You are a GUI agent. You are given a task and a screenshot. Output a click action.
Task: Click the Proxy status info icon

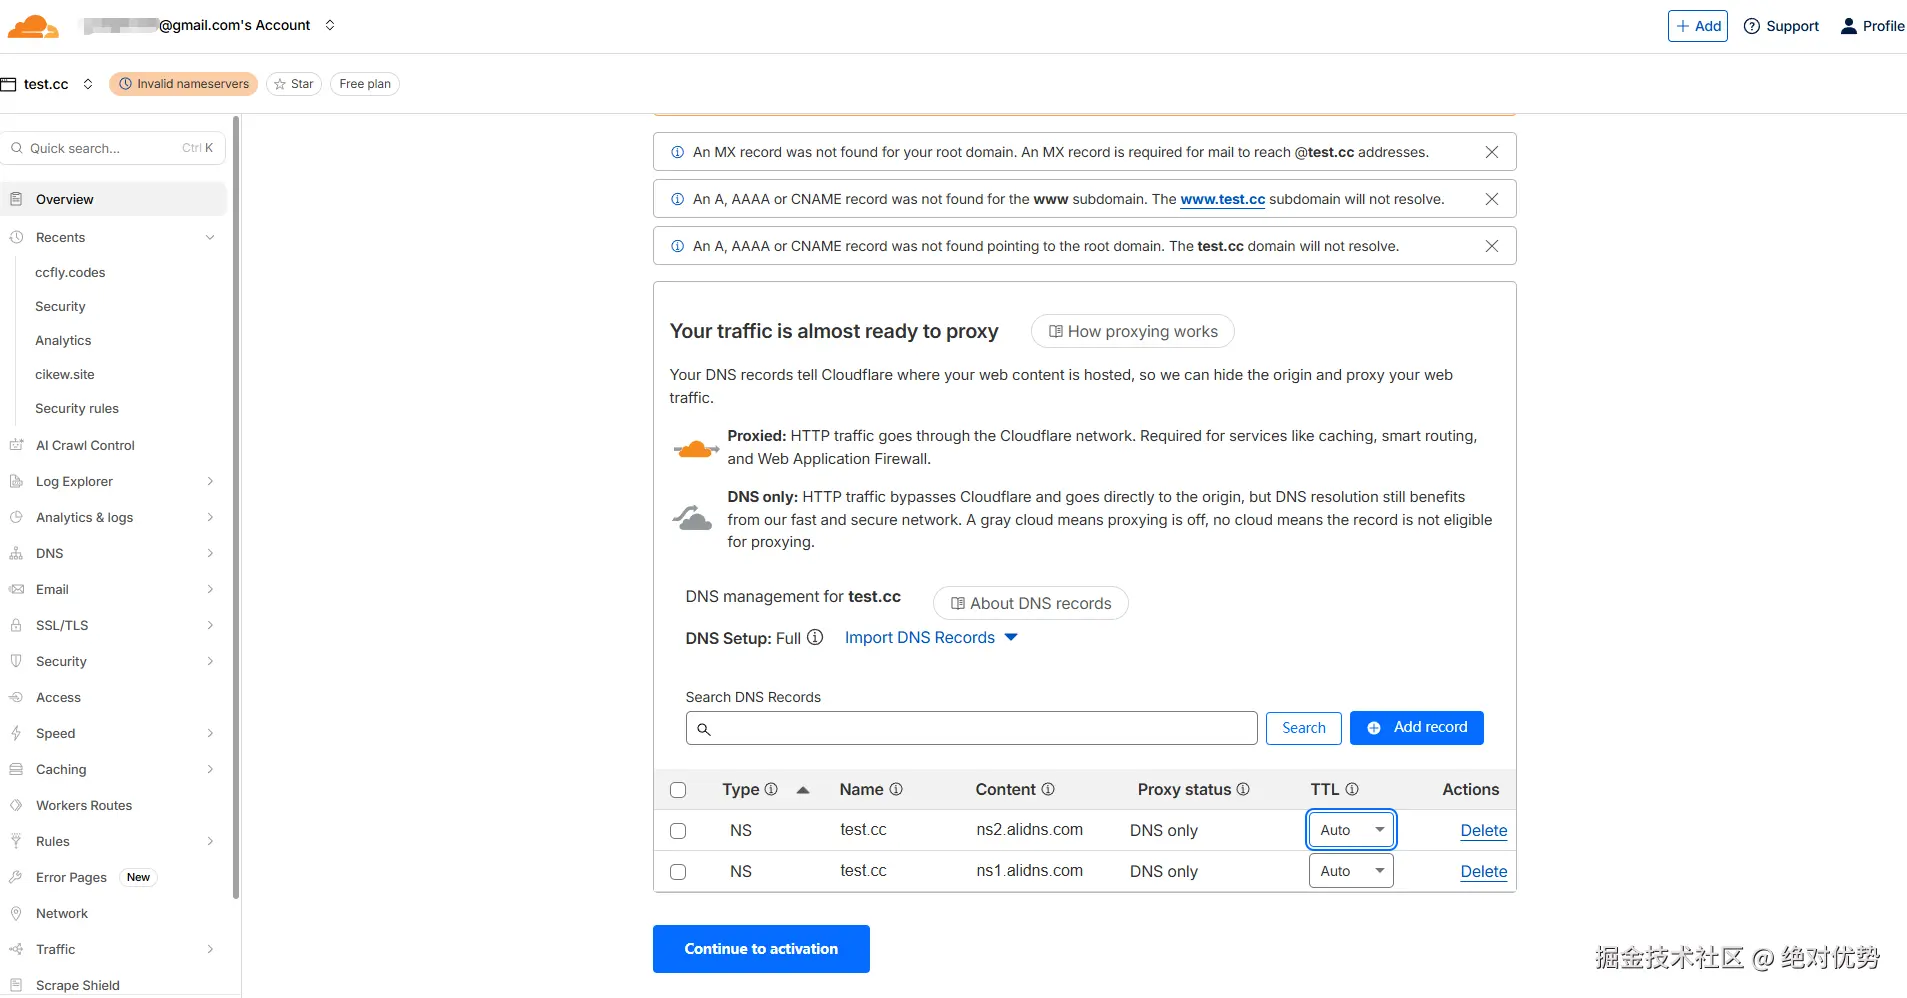coord(1243,789)
